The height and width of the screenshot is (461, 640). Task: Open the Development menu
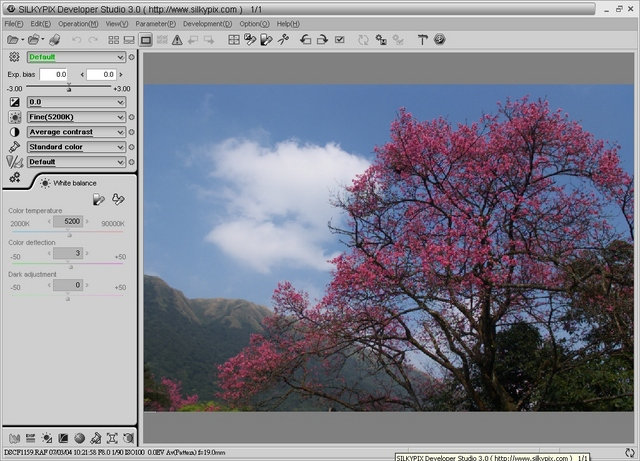tap(207, 24)
